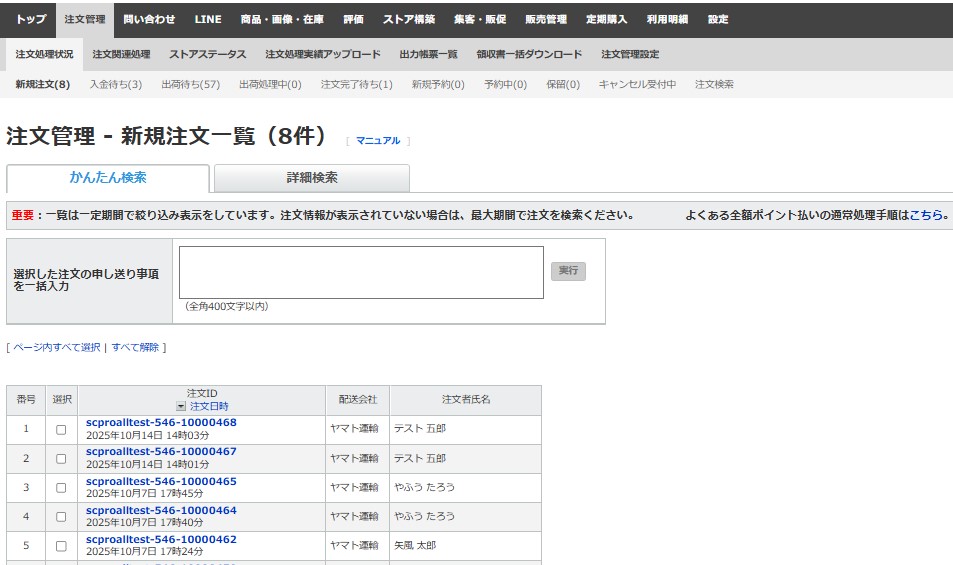Screen dimensions: 953x565
Task: Show the 出荷待ち(57) order list
Action: 190,85
